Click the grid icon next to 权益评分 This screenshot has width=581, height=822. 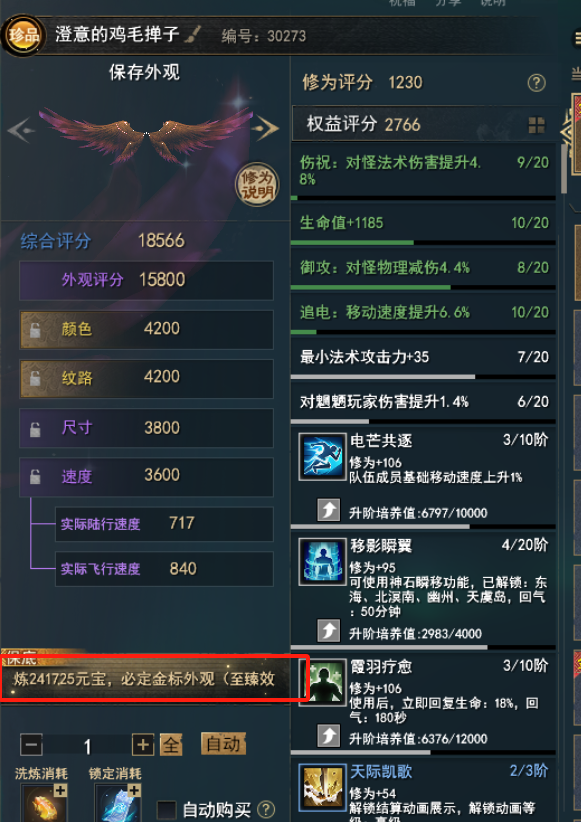click(x=536, y=125)
